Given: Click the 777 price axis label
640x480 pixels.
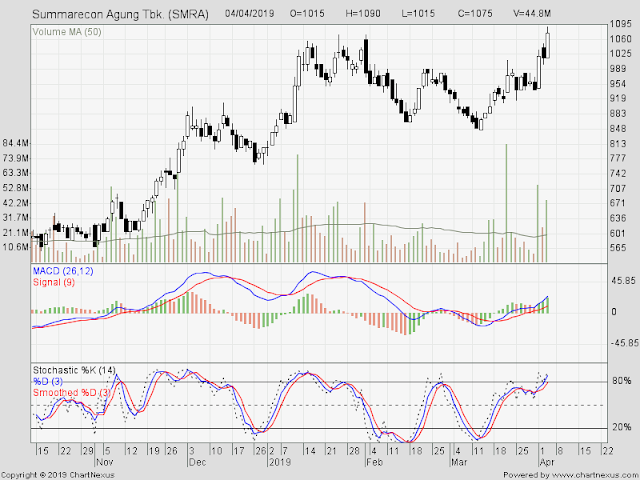Looking at the screenshot, I should click(x=618, y=158).
